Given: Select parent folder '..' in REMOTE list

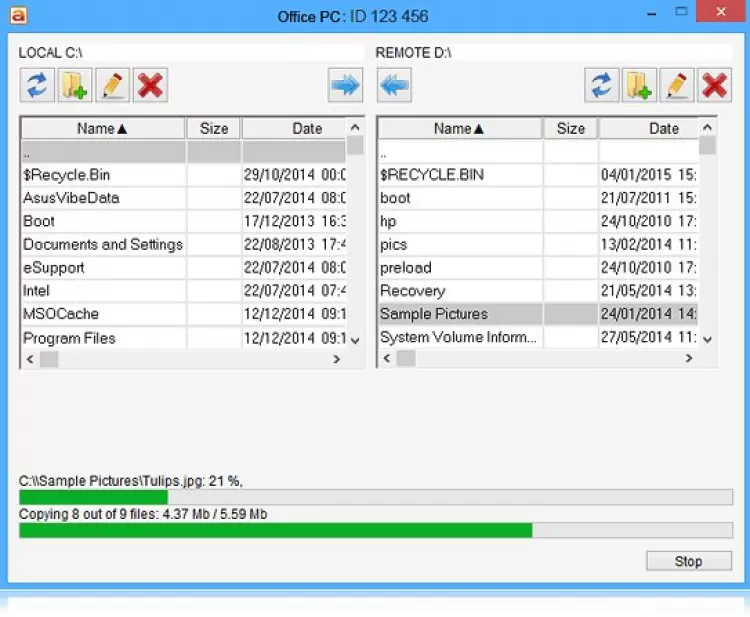Looking at the screenshot, I should click(x=539, y=153).
